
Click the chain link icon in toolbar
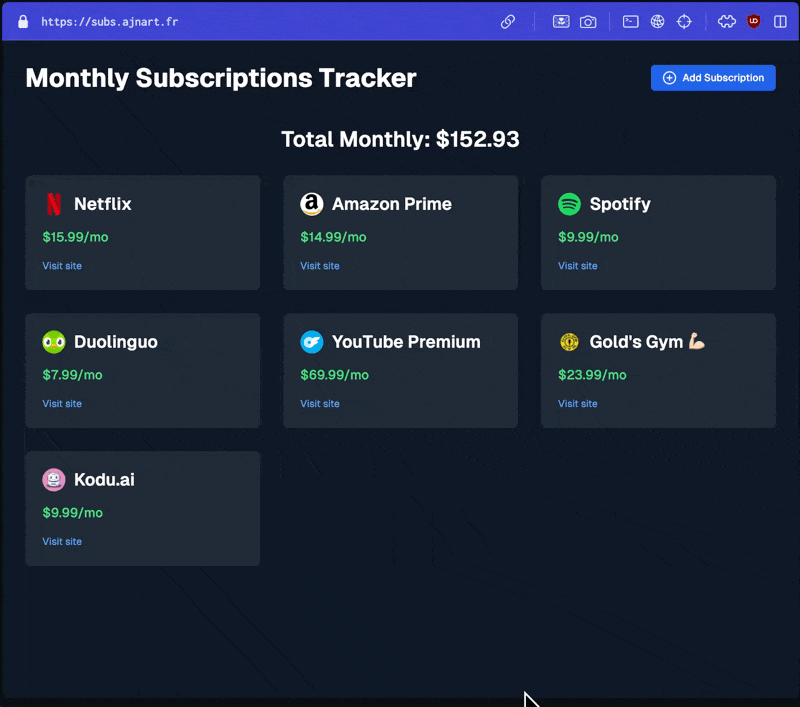(508, 21)
